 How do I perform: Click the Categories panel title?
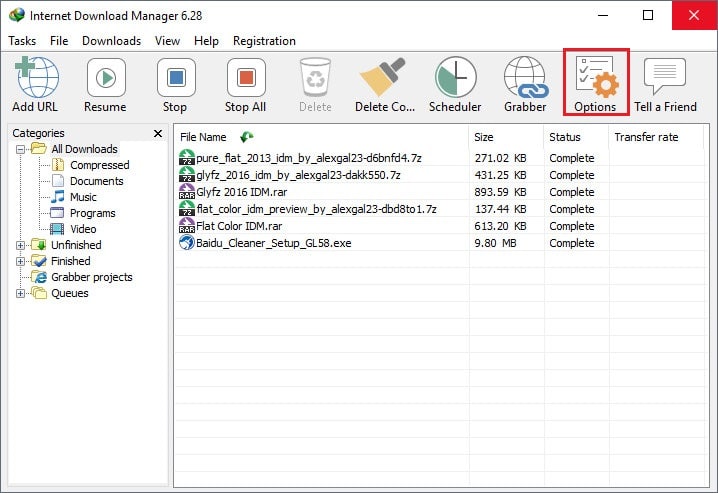pyautogui.click(x=38, y=133)
